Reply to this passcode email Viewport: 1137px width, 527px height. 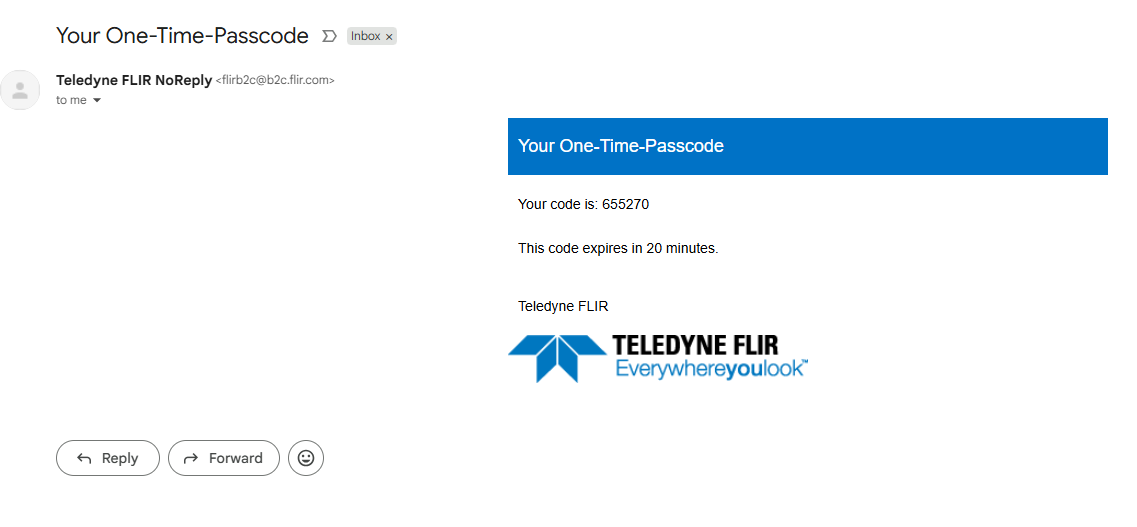(x=108, y=458)
